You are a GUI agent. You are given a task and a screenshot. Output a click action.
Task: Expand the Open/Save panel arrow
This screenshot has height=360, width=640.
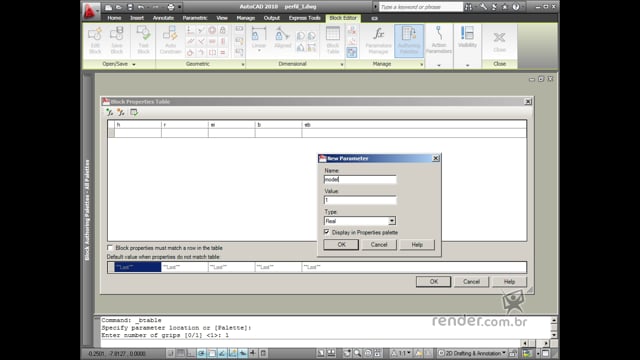(x=134, y=64)
